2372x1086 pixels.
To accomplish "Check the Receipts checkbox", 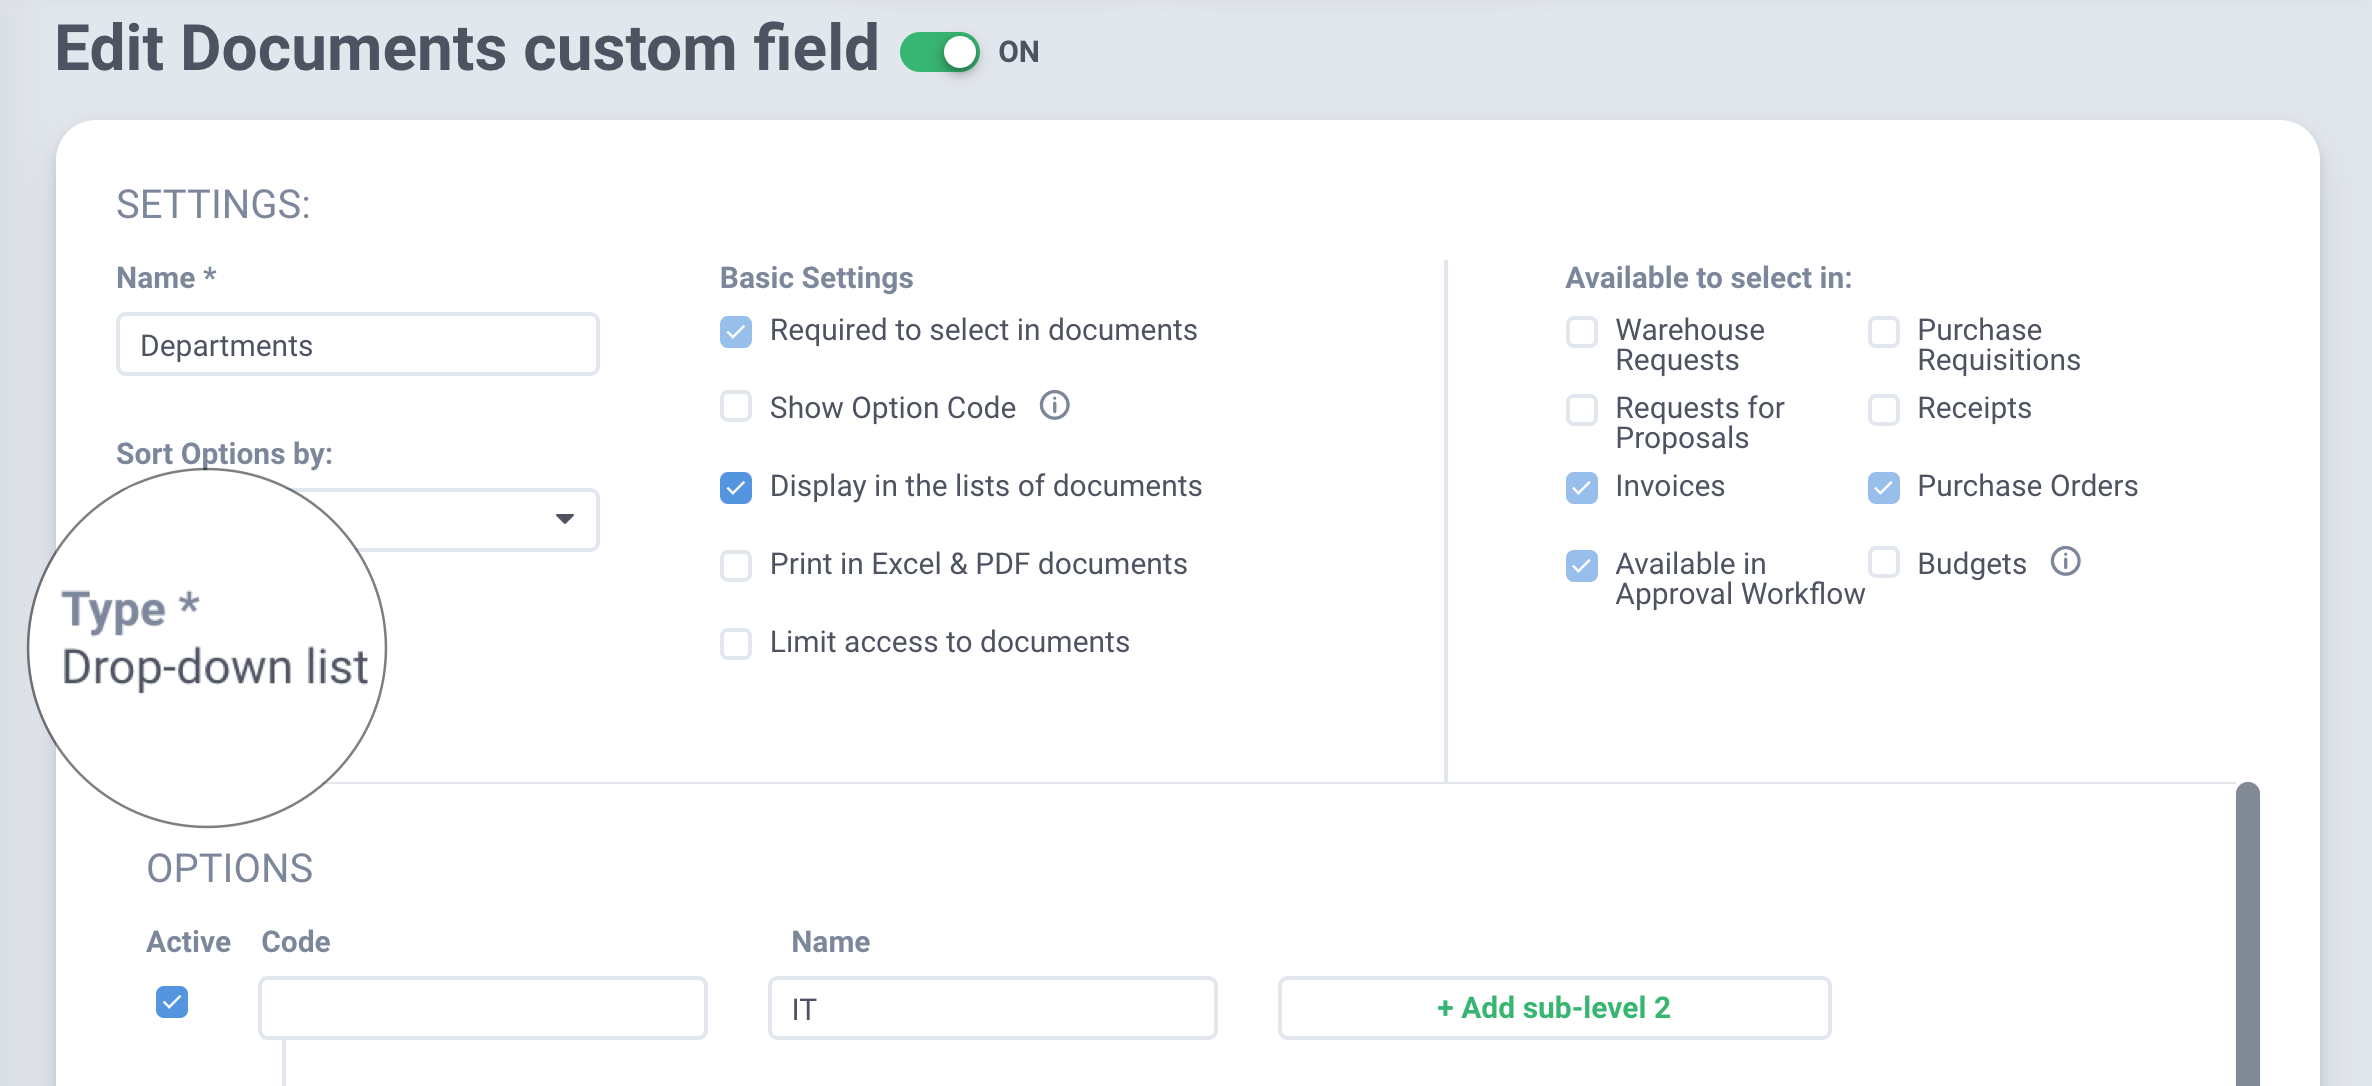I will point(1884,409).
